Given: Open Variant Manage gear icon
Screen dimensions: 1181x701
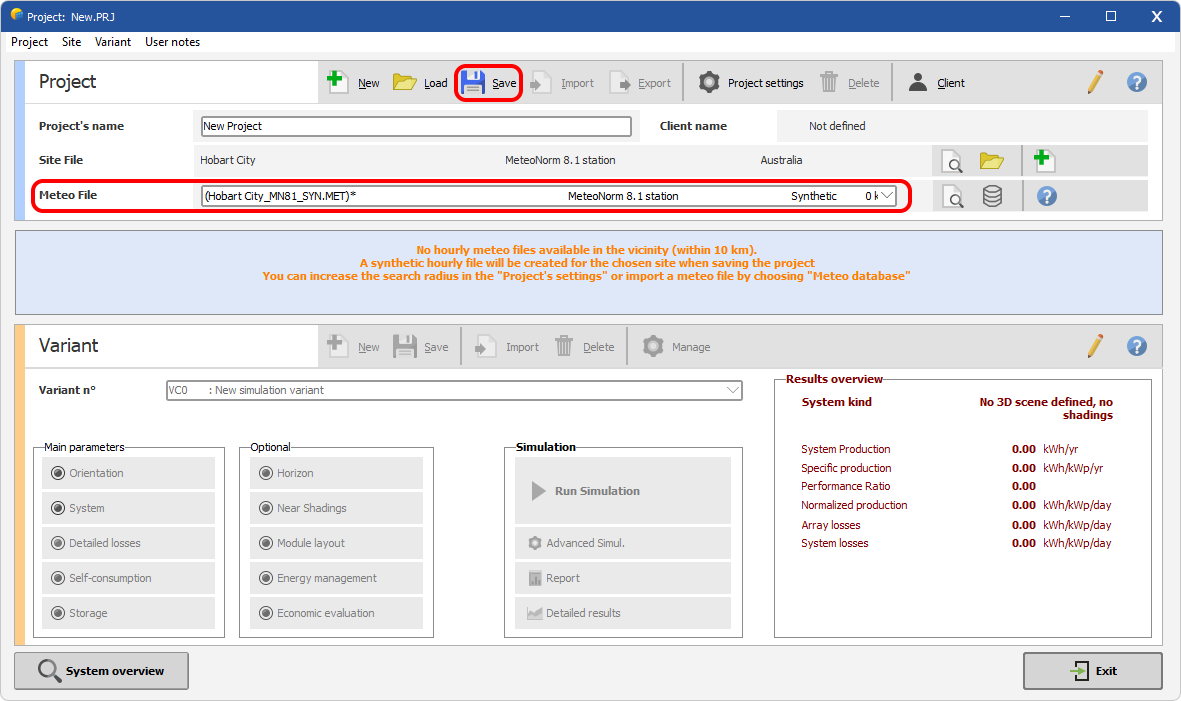Looking at the screenshot, I should point(653,346).
